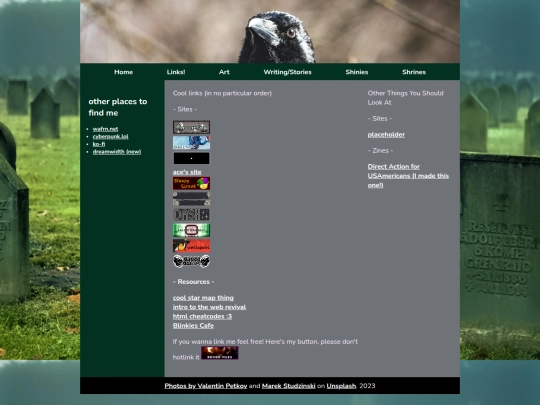Open the Sleepy Circus site button
The width and height of the screenshot is (540, 405).
[x=191, y=183]
